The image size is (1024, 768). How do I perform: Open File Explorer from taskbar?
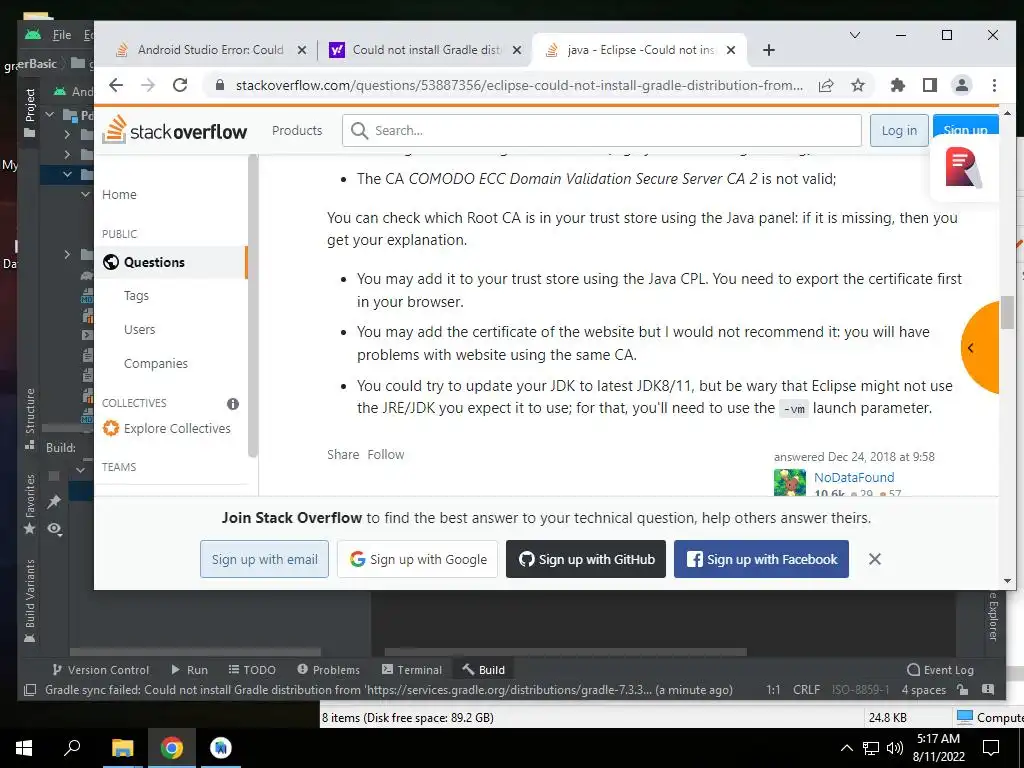coord(122,748)
